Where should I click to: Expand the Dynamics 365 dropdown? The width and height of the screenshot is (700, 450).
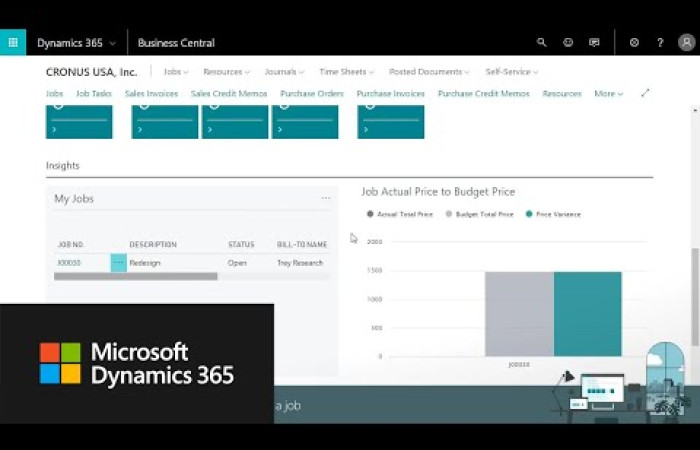click(76, 43)
